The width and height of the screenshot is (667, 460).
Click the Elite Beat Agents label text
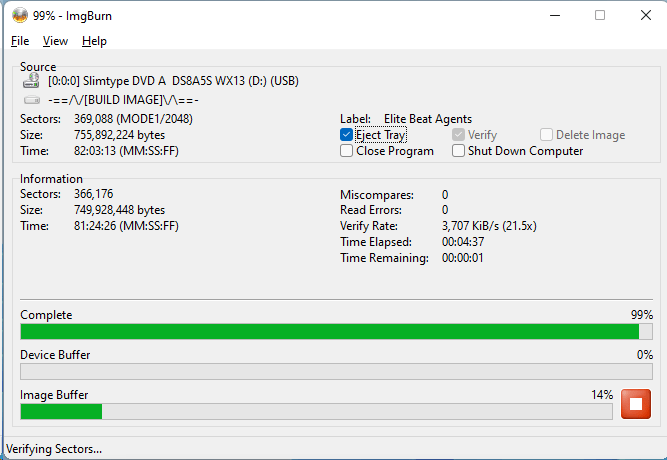click(x=427, y=119)
